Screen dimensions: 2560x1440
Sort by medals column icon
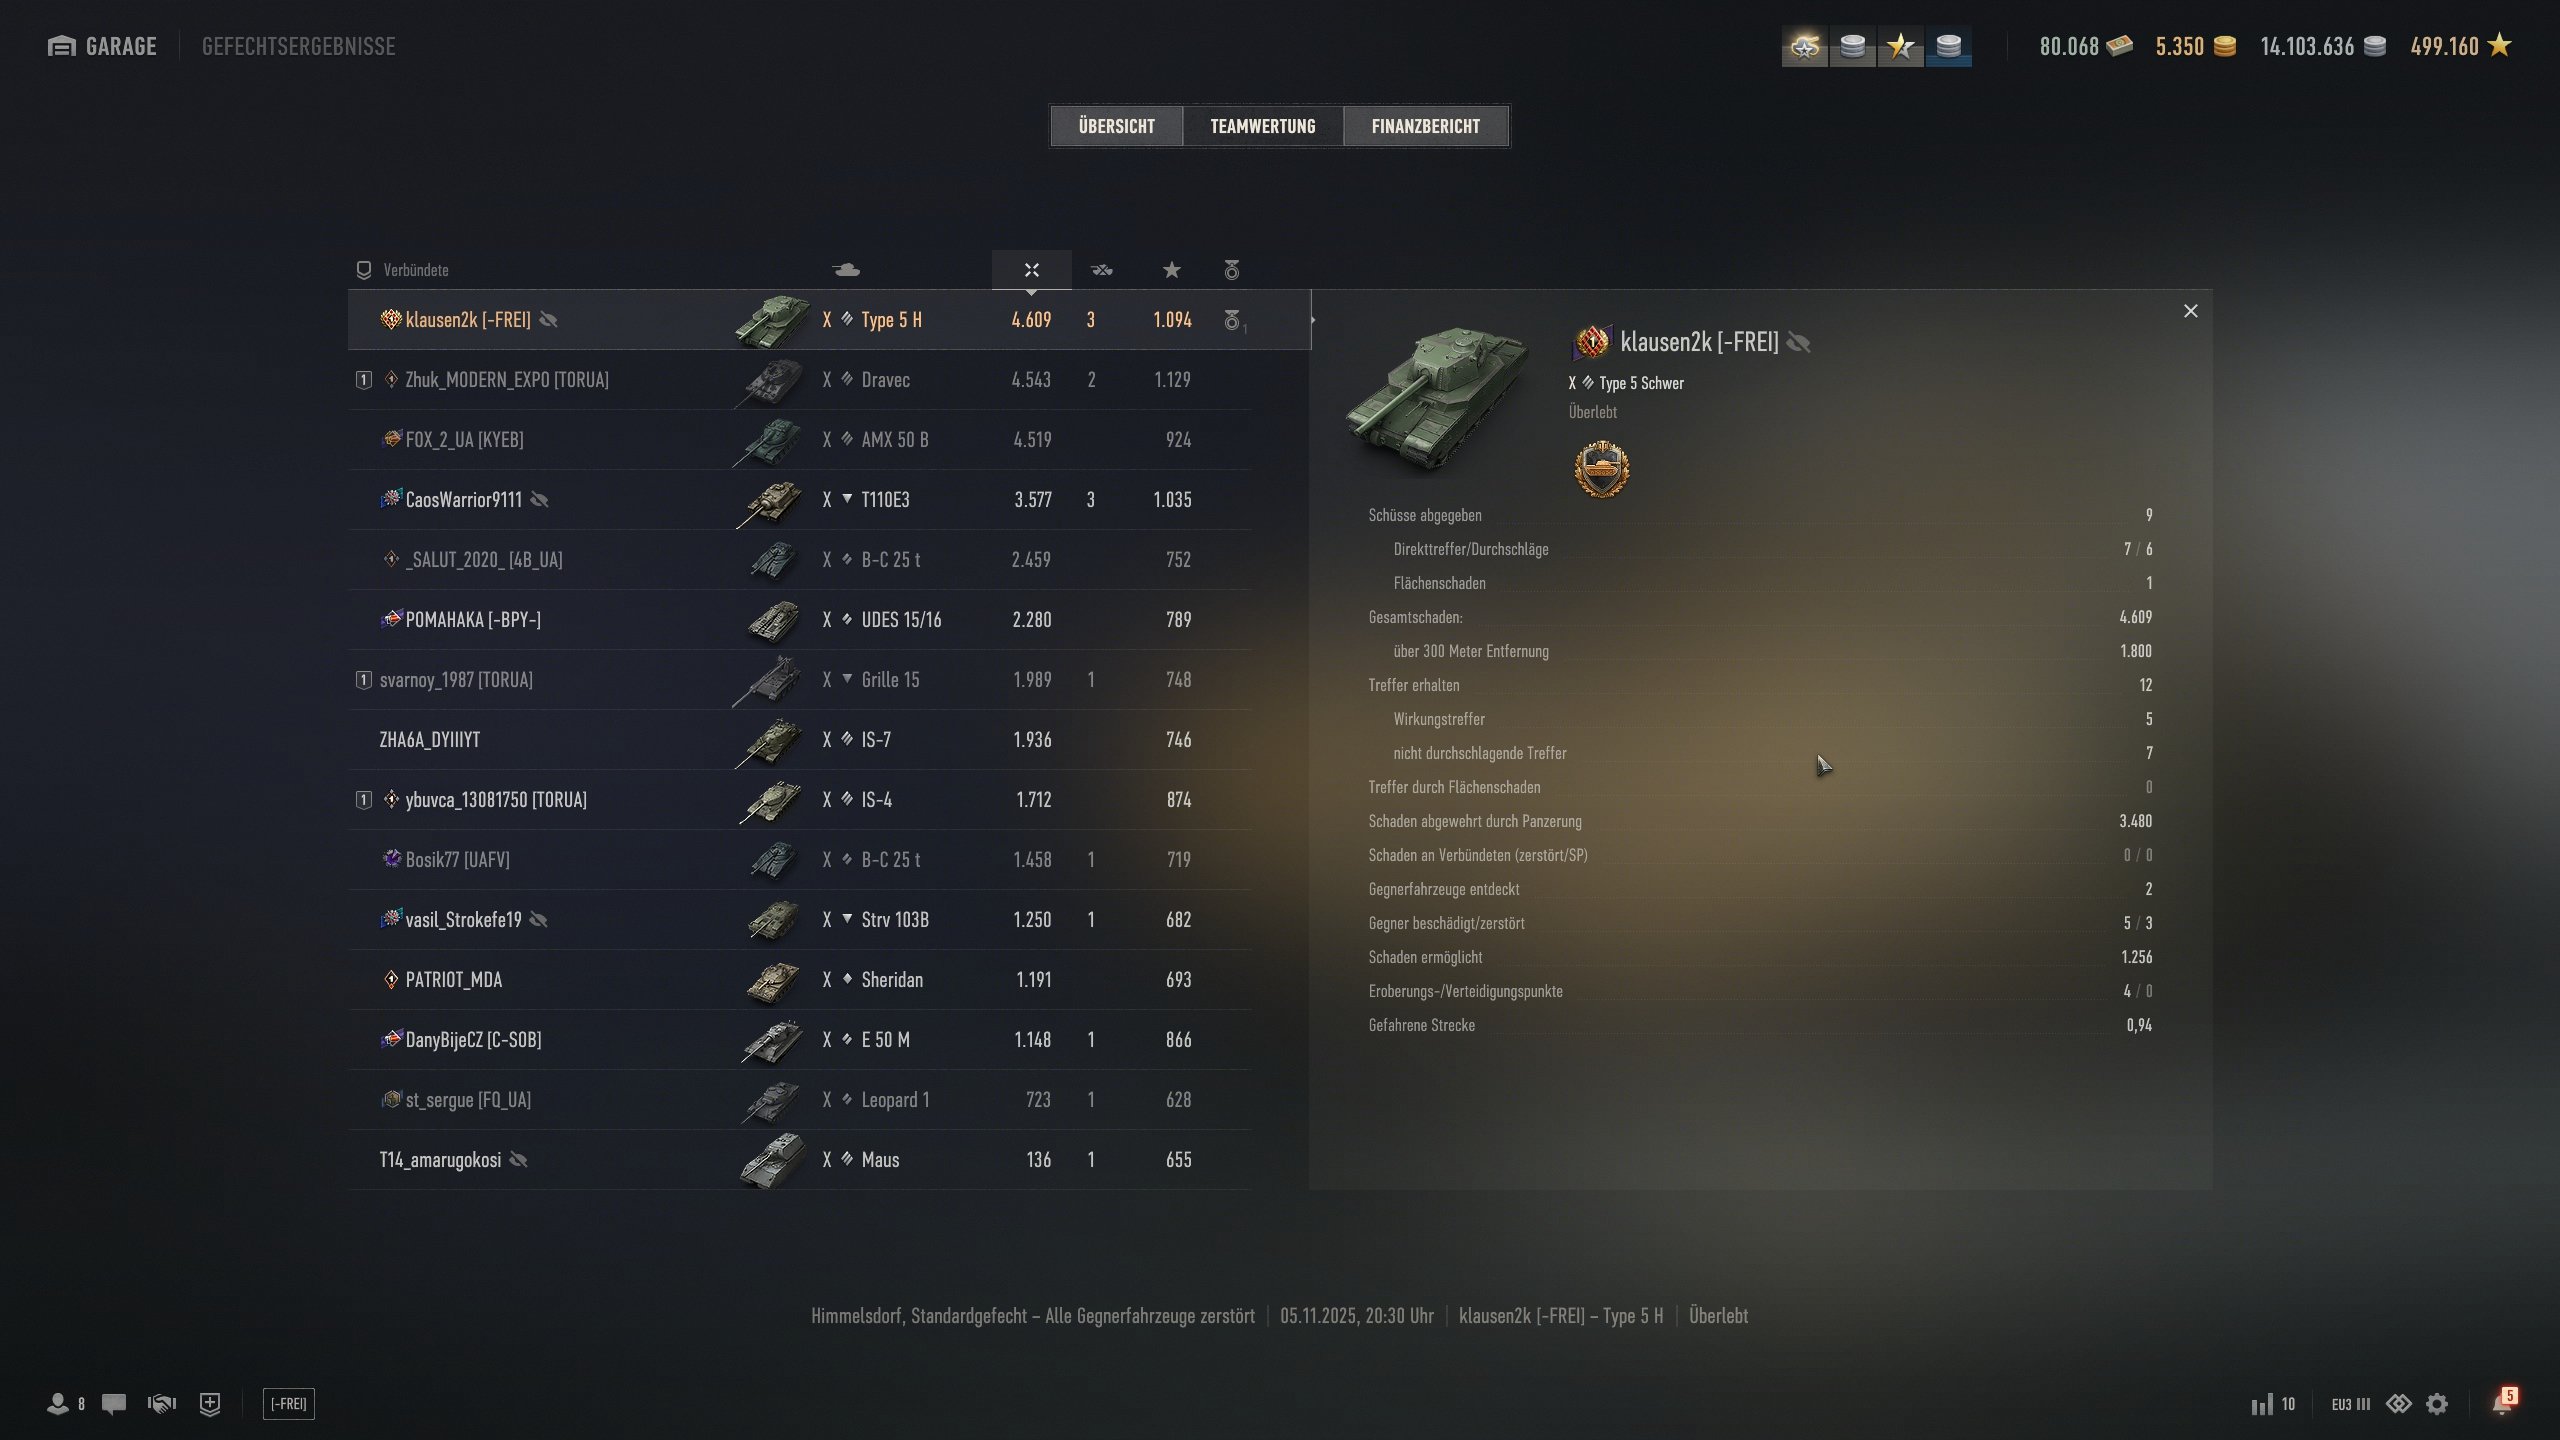click(x=1232, y=270)
